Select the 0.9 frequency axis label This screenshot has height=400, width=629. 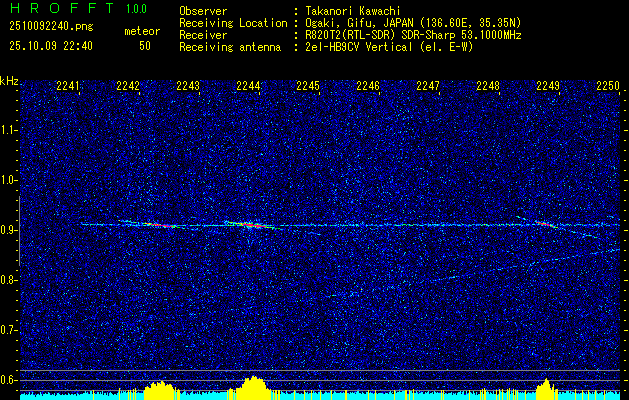pyautogui.click(x=9, y=230)
